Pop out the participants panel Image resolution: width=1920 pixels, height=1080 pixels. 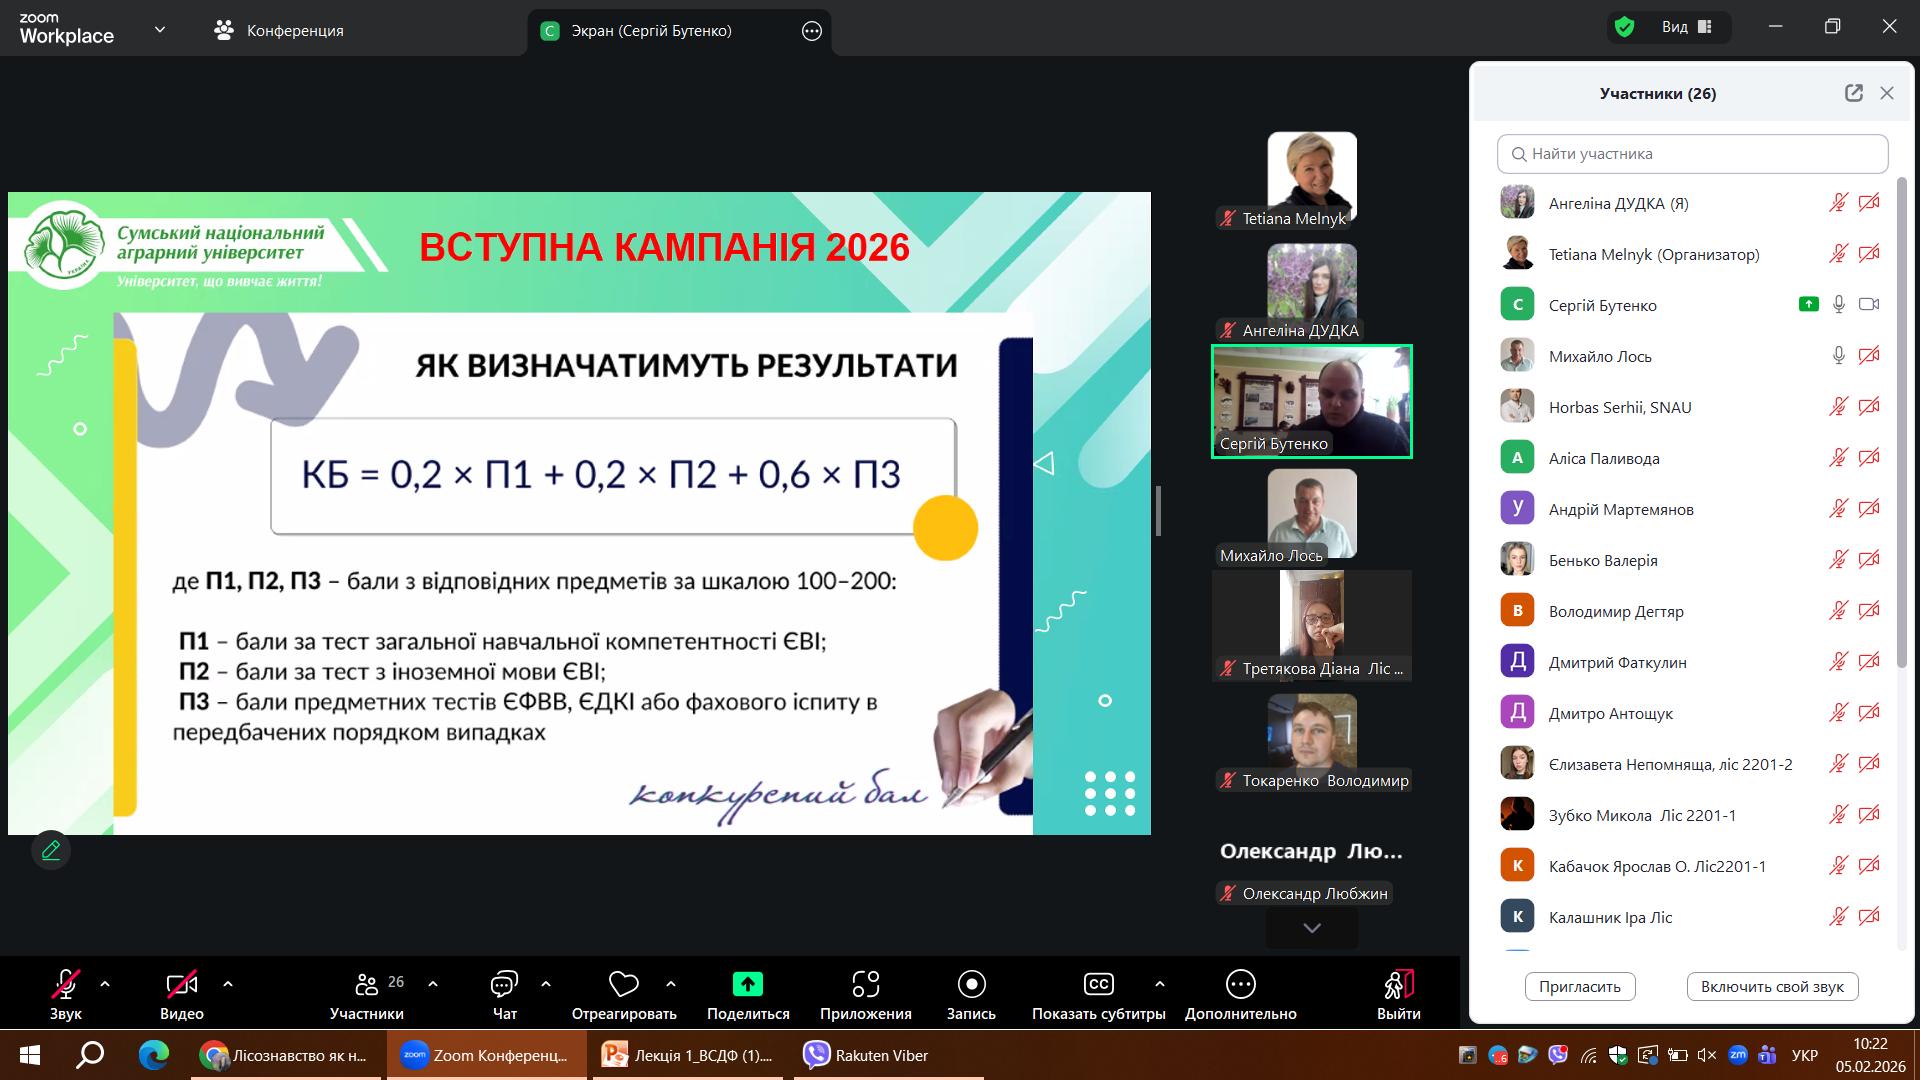(x=1853, y=93)
